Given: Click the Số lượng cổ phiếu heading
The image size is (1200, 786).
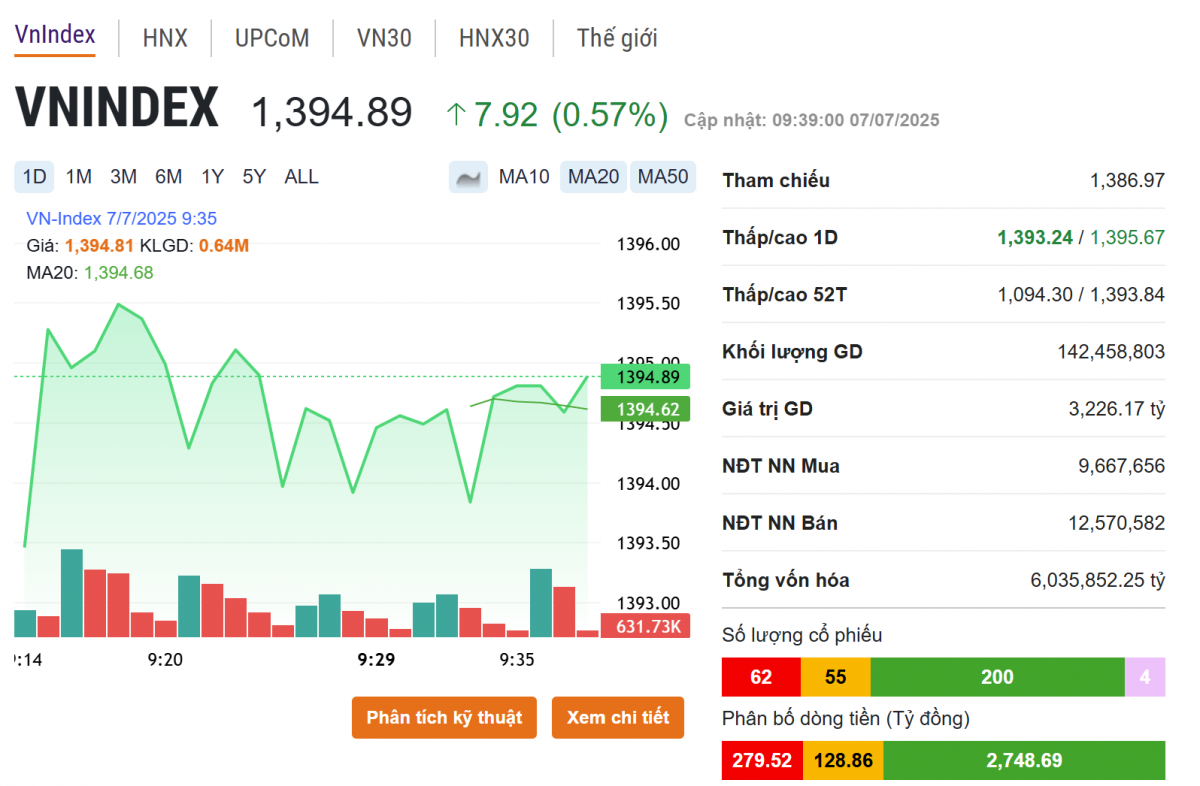Looking at the screenshot, I should click(x=802, y=635).
